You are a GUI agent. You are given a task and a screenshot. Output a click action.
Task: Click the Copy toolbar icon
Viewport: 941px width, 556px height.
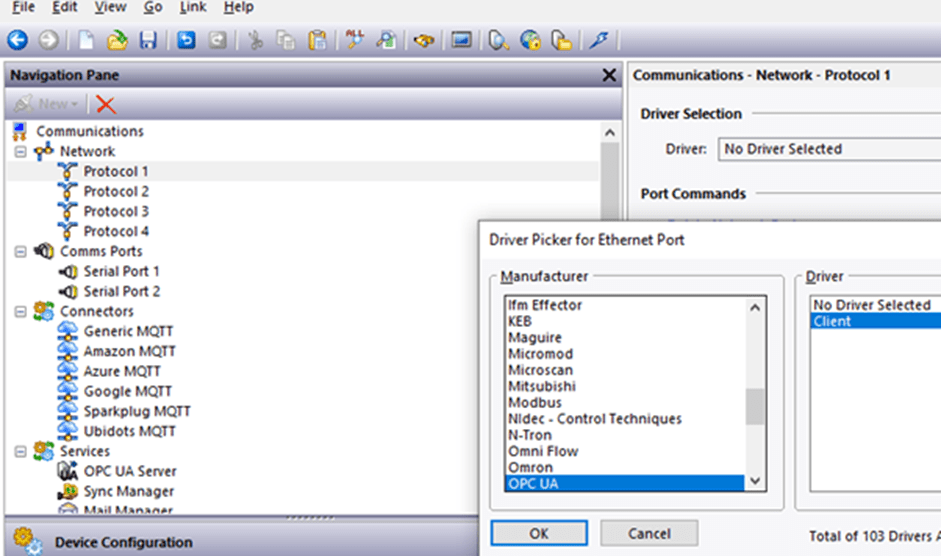click(x=286, y=40)
